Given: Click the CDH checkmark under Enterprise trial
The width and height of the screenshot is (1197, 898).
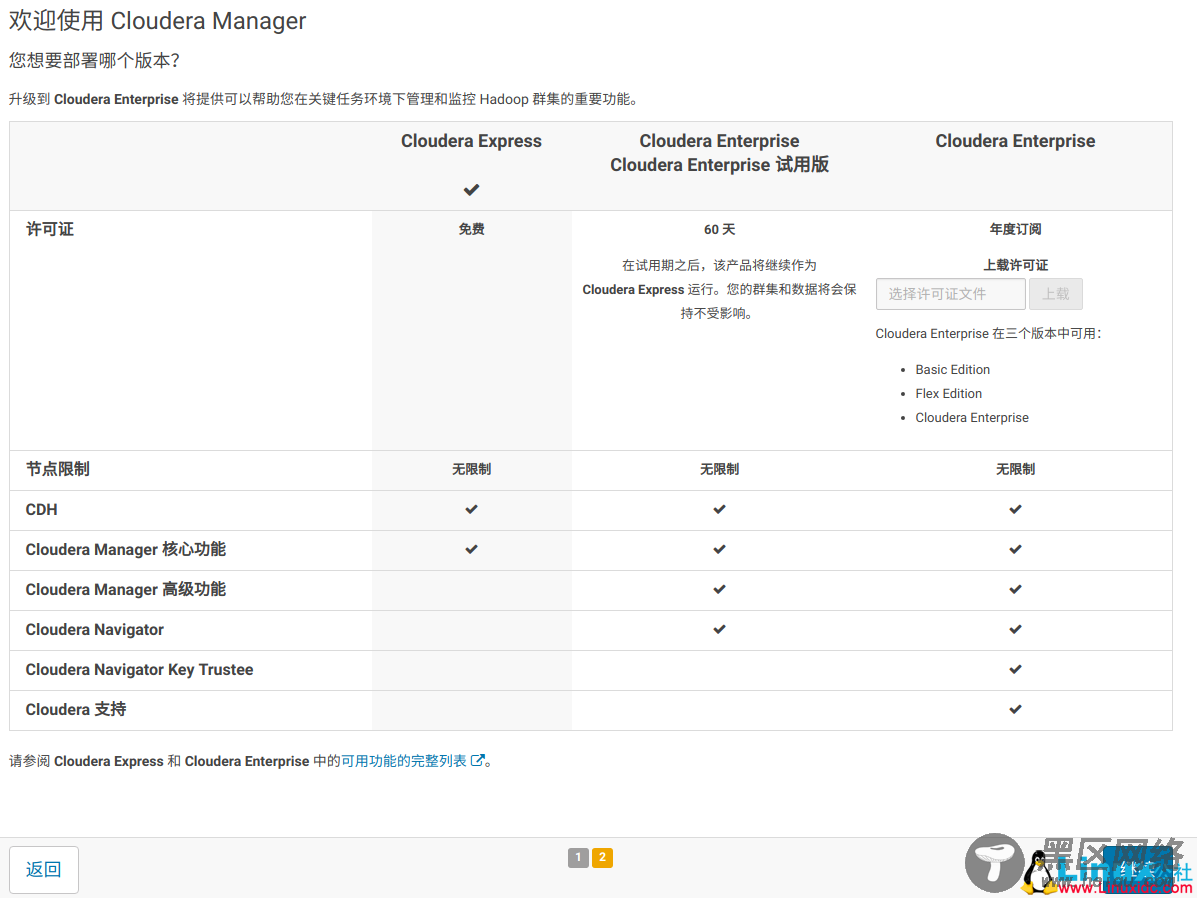Looking at the screenshot, I should [x=719, y=509].
